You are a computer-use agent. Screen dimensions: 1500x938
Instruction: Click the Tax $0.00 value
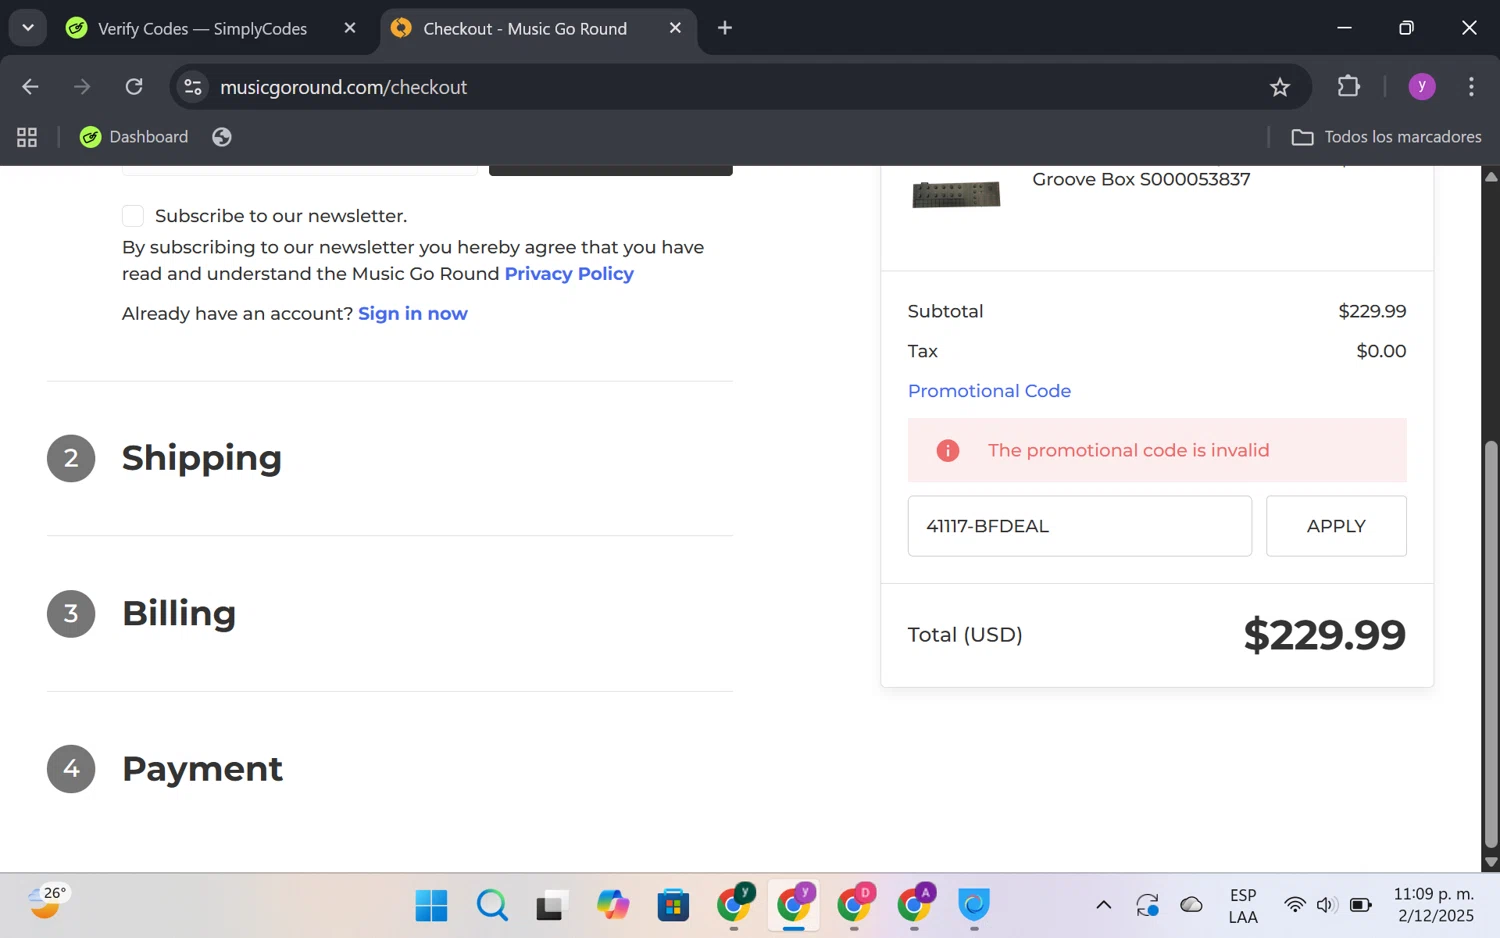click(x=1381, y=352)
